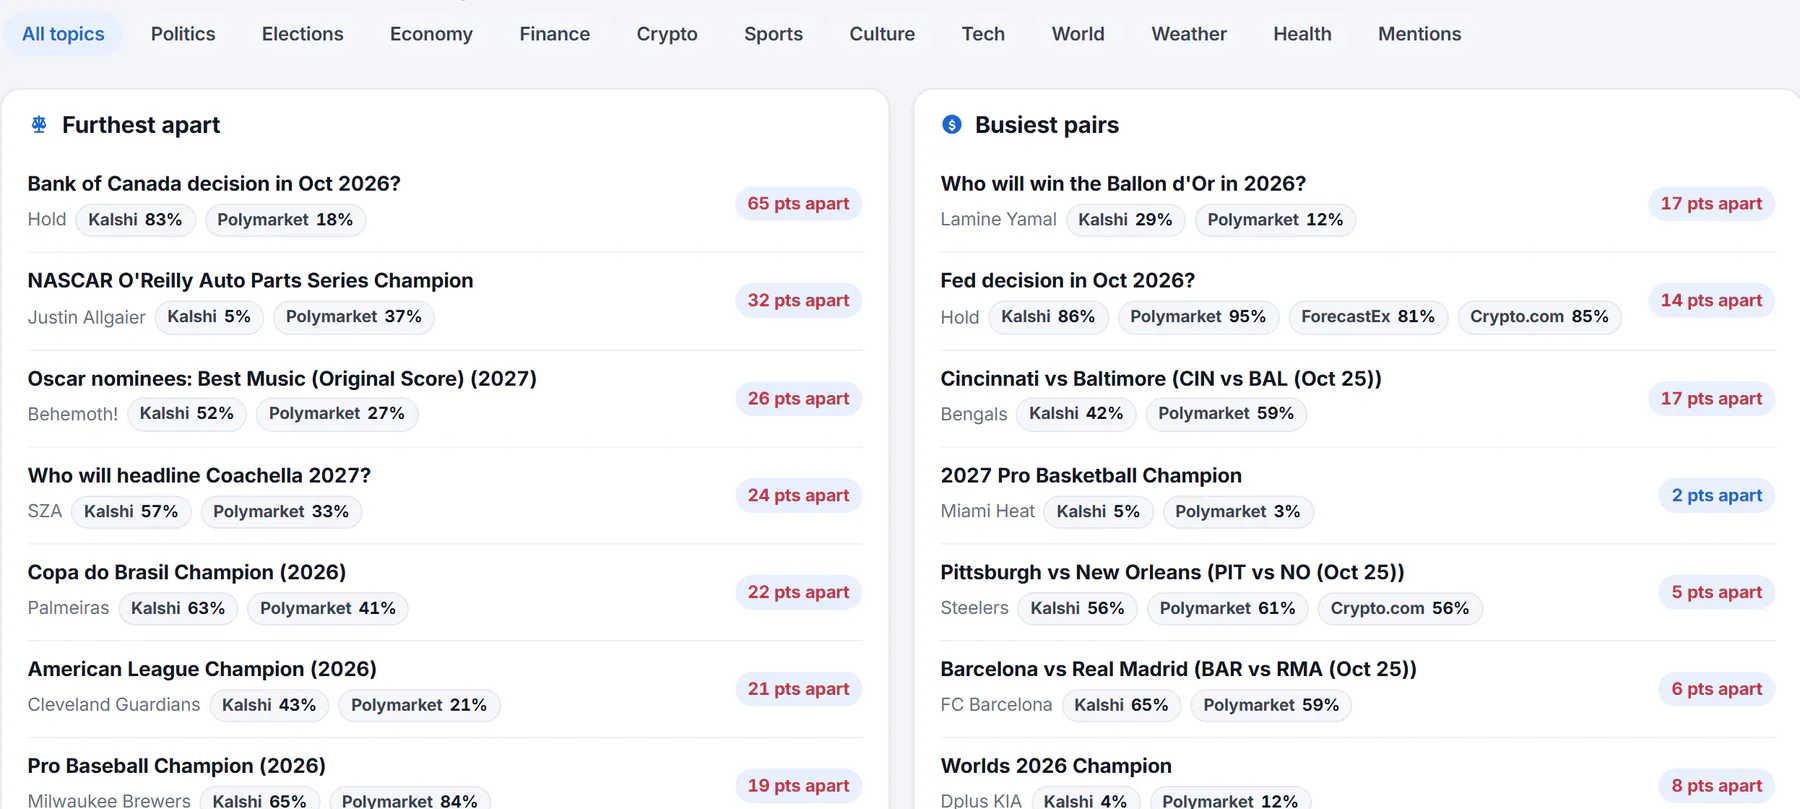1800x809 pixels.
Task: Click Polymarket 61% chip for Steelers
Action: (1227, 609)
